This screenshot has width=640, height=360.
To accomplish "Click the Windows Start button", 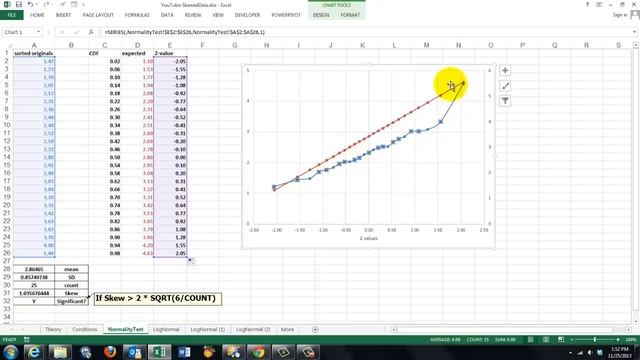I will (x=10, y=352).
